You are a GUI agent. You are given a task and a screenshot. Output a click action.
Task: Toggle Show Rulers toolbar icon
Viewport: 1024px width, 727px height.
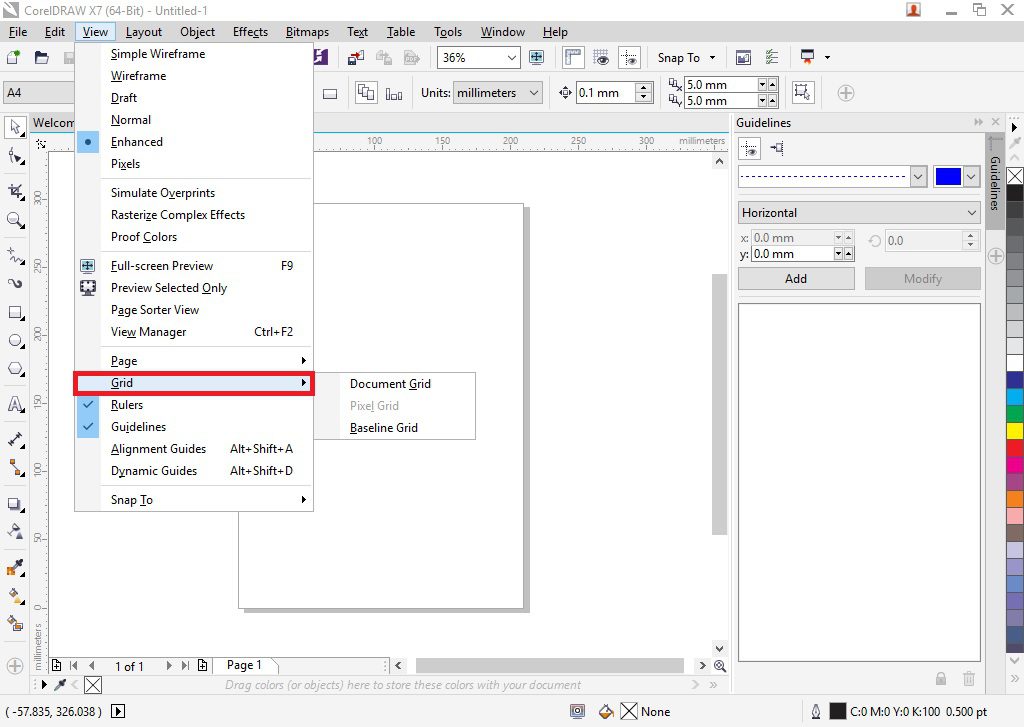click(x=573, y=57)
